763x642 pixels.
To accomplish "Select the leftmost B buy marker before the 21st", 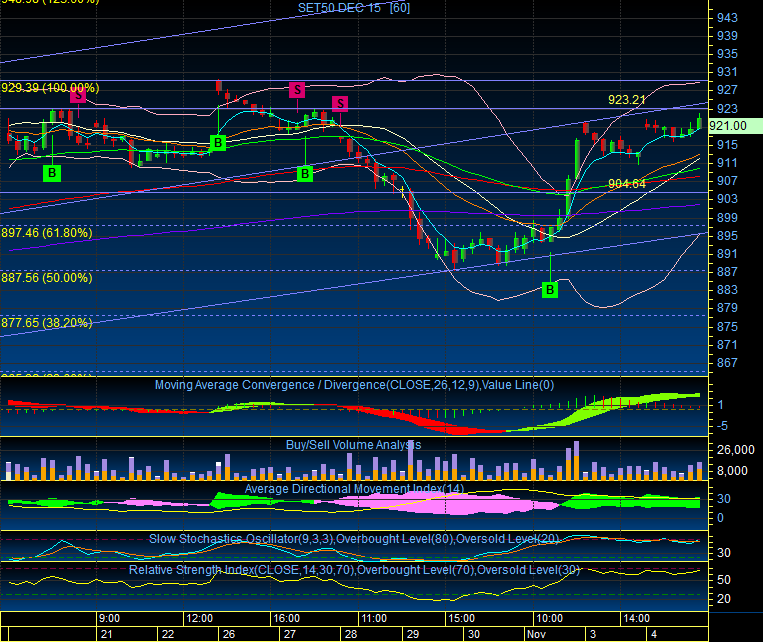I will (52, 173).
